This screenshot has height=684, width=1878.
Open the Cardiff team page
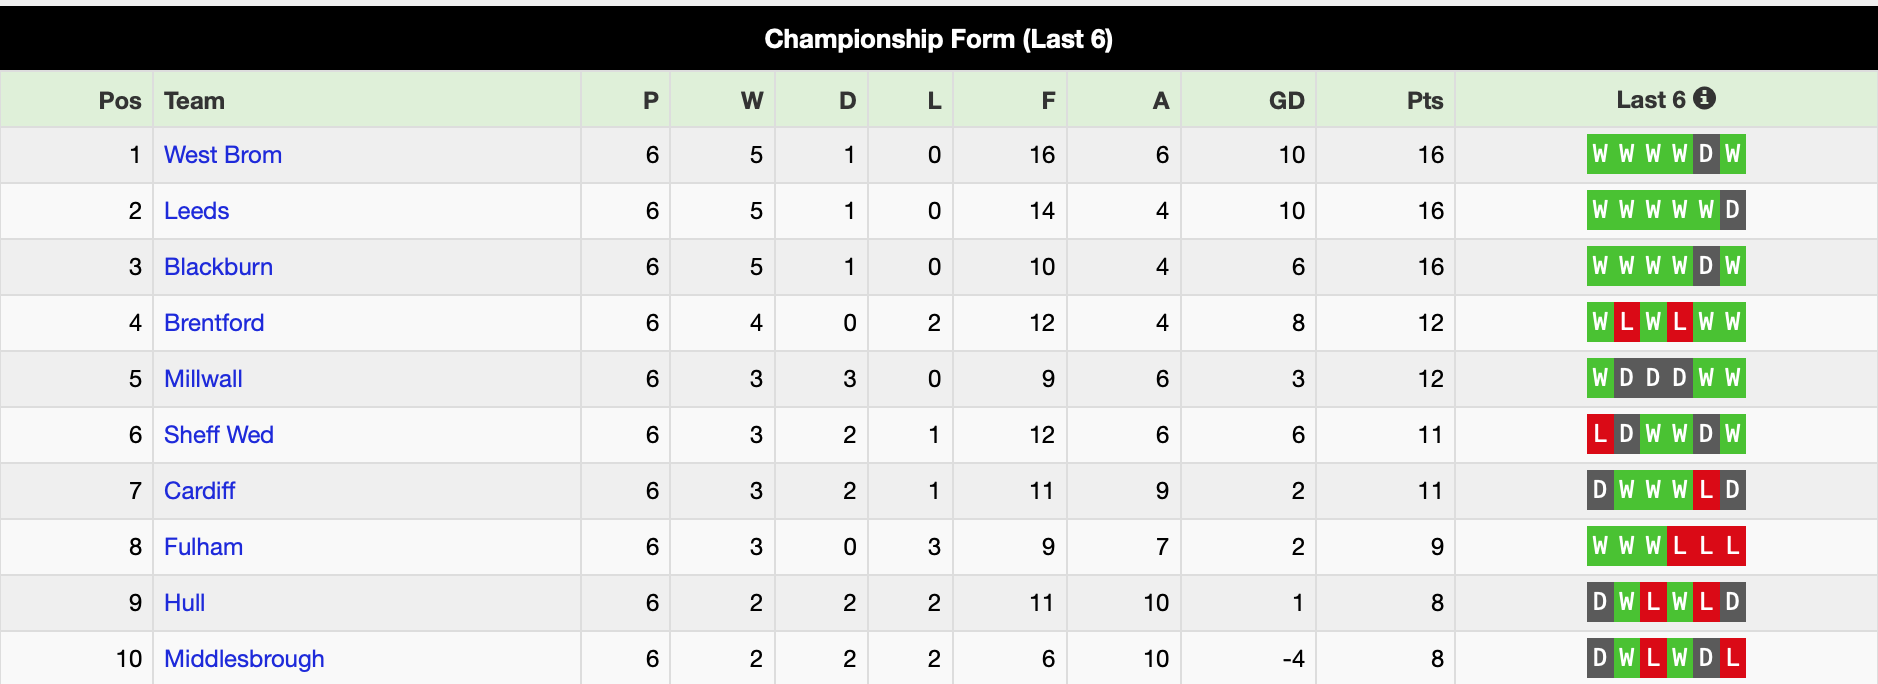point(200,491)
